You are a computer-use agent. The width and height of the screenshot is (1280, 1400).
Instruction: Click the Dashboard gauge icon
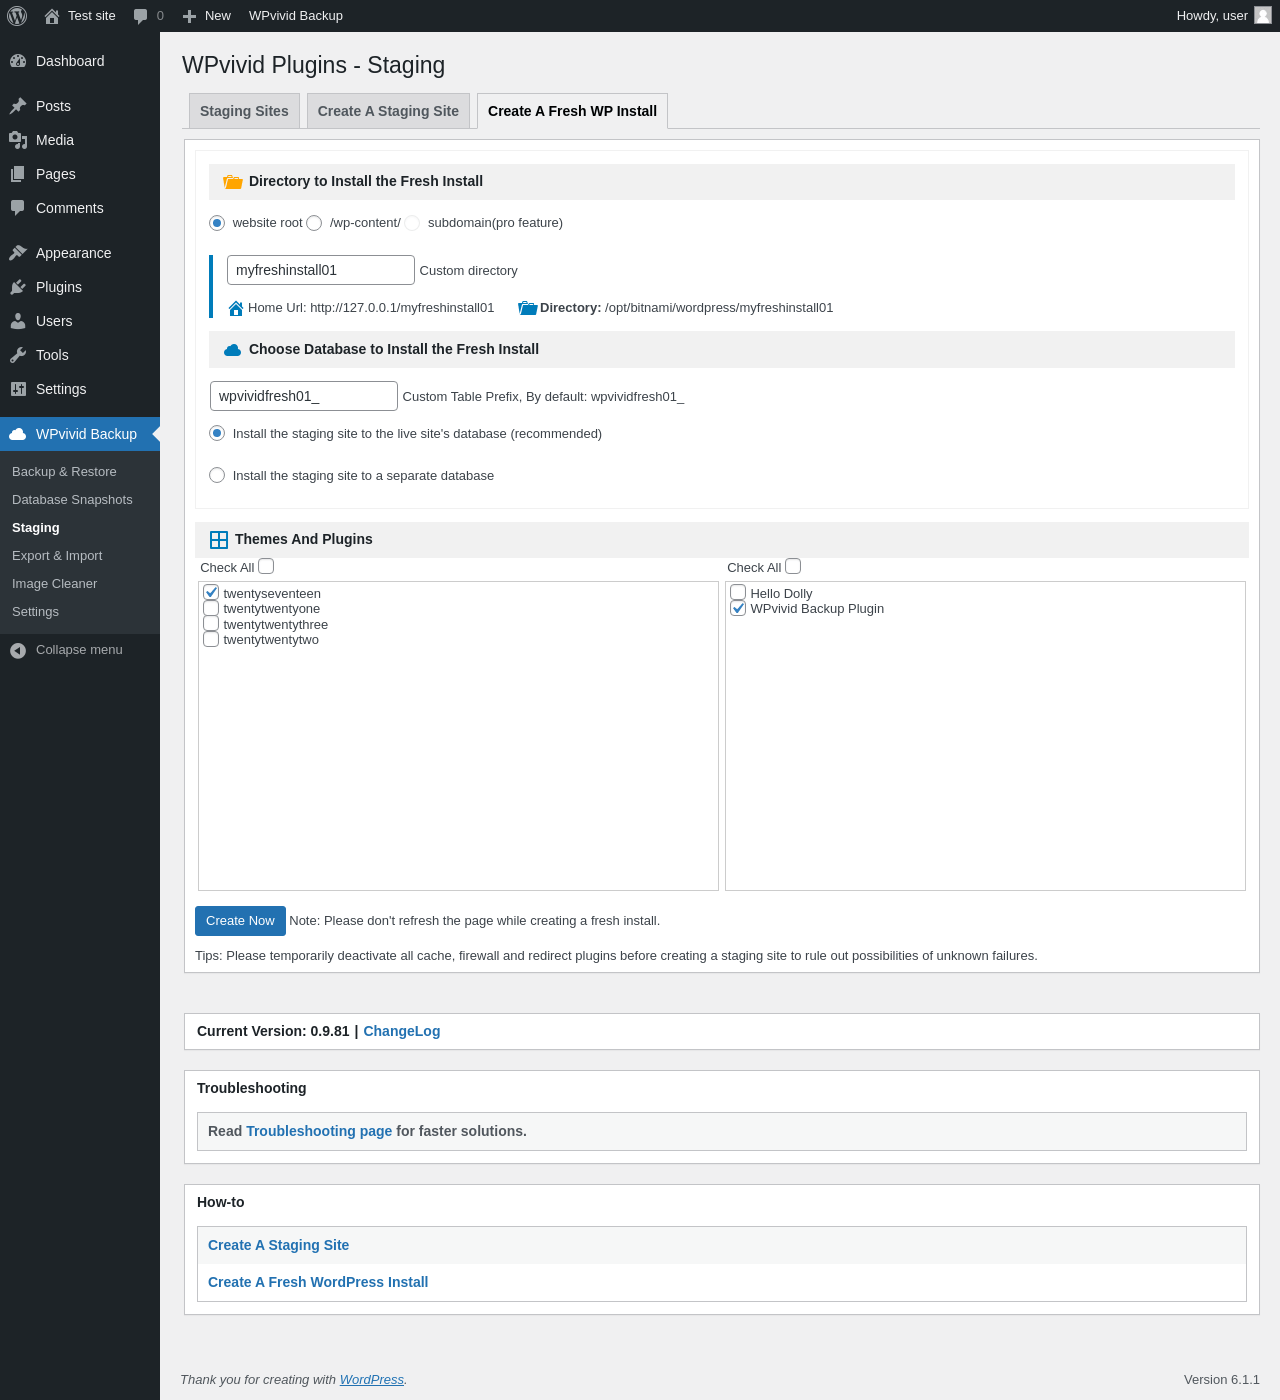pyautogui.click(x=18, y=61)
